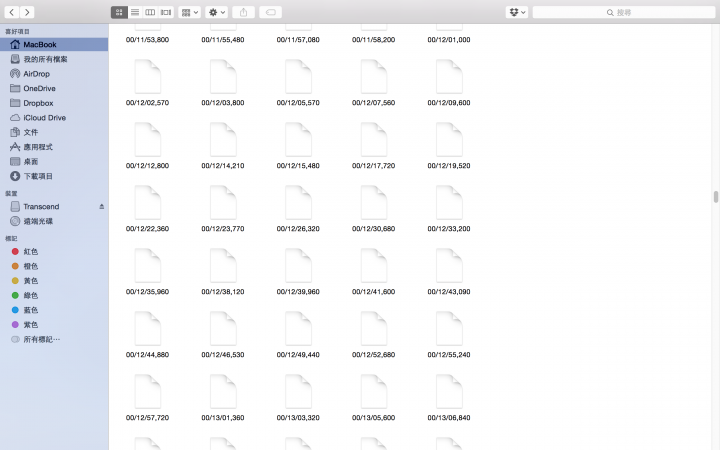This screenshot has height=450, width=720.
Task: Select file icon 00/12/35,960
Action: (147, 265)
